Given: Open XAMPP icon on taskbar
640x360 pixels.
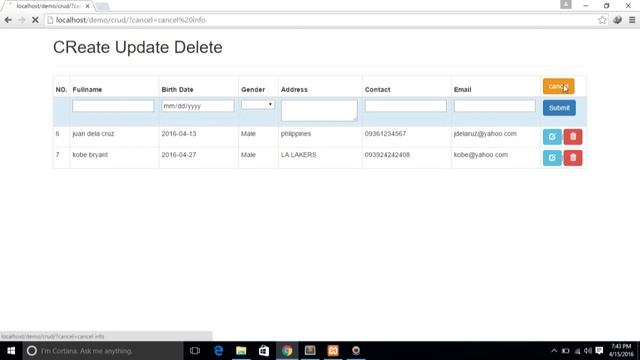Looking at the screenshot, I should click(333, 351).
